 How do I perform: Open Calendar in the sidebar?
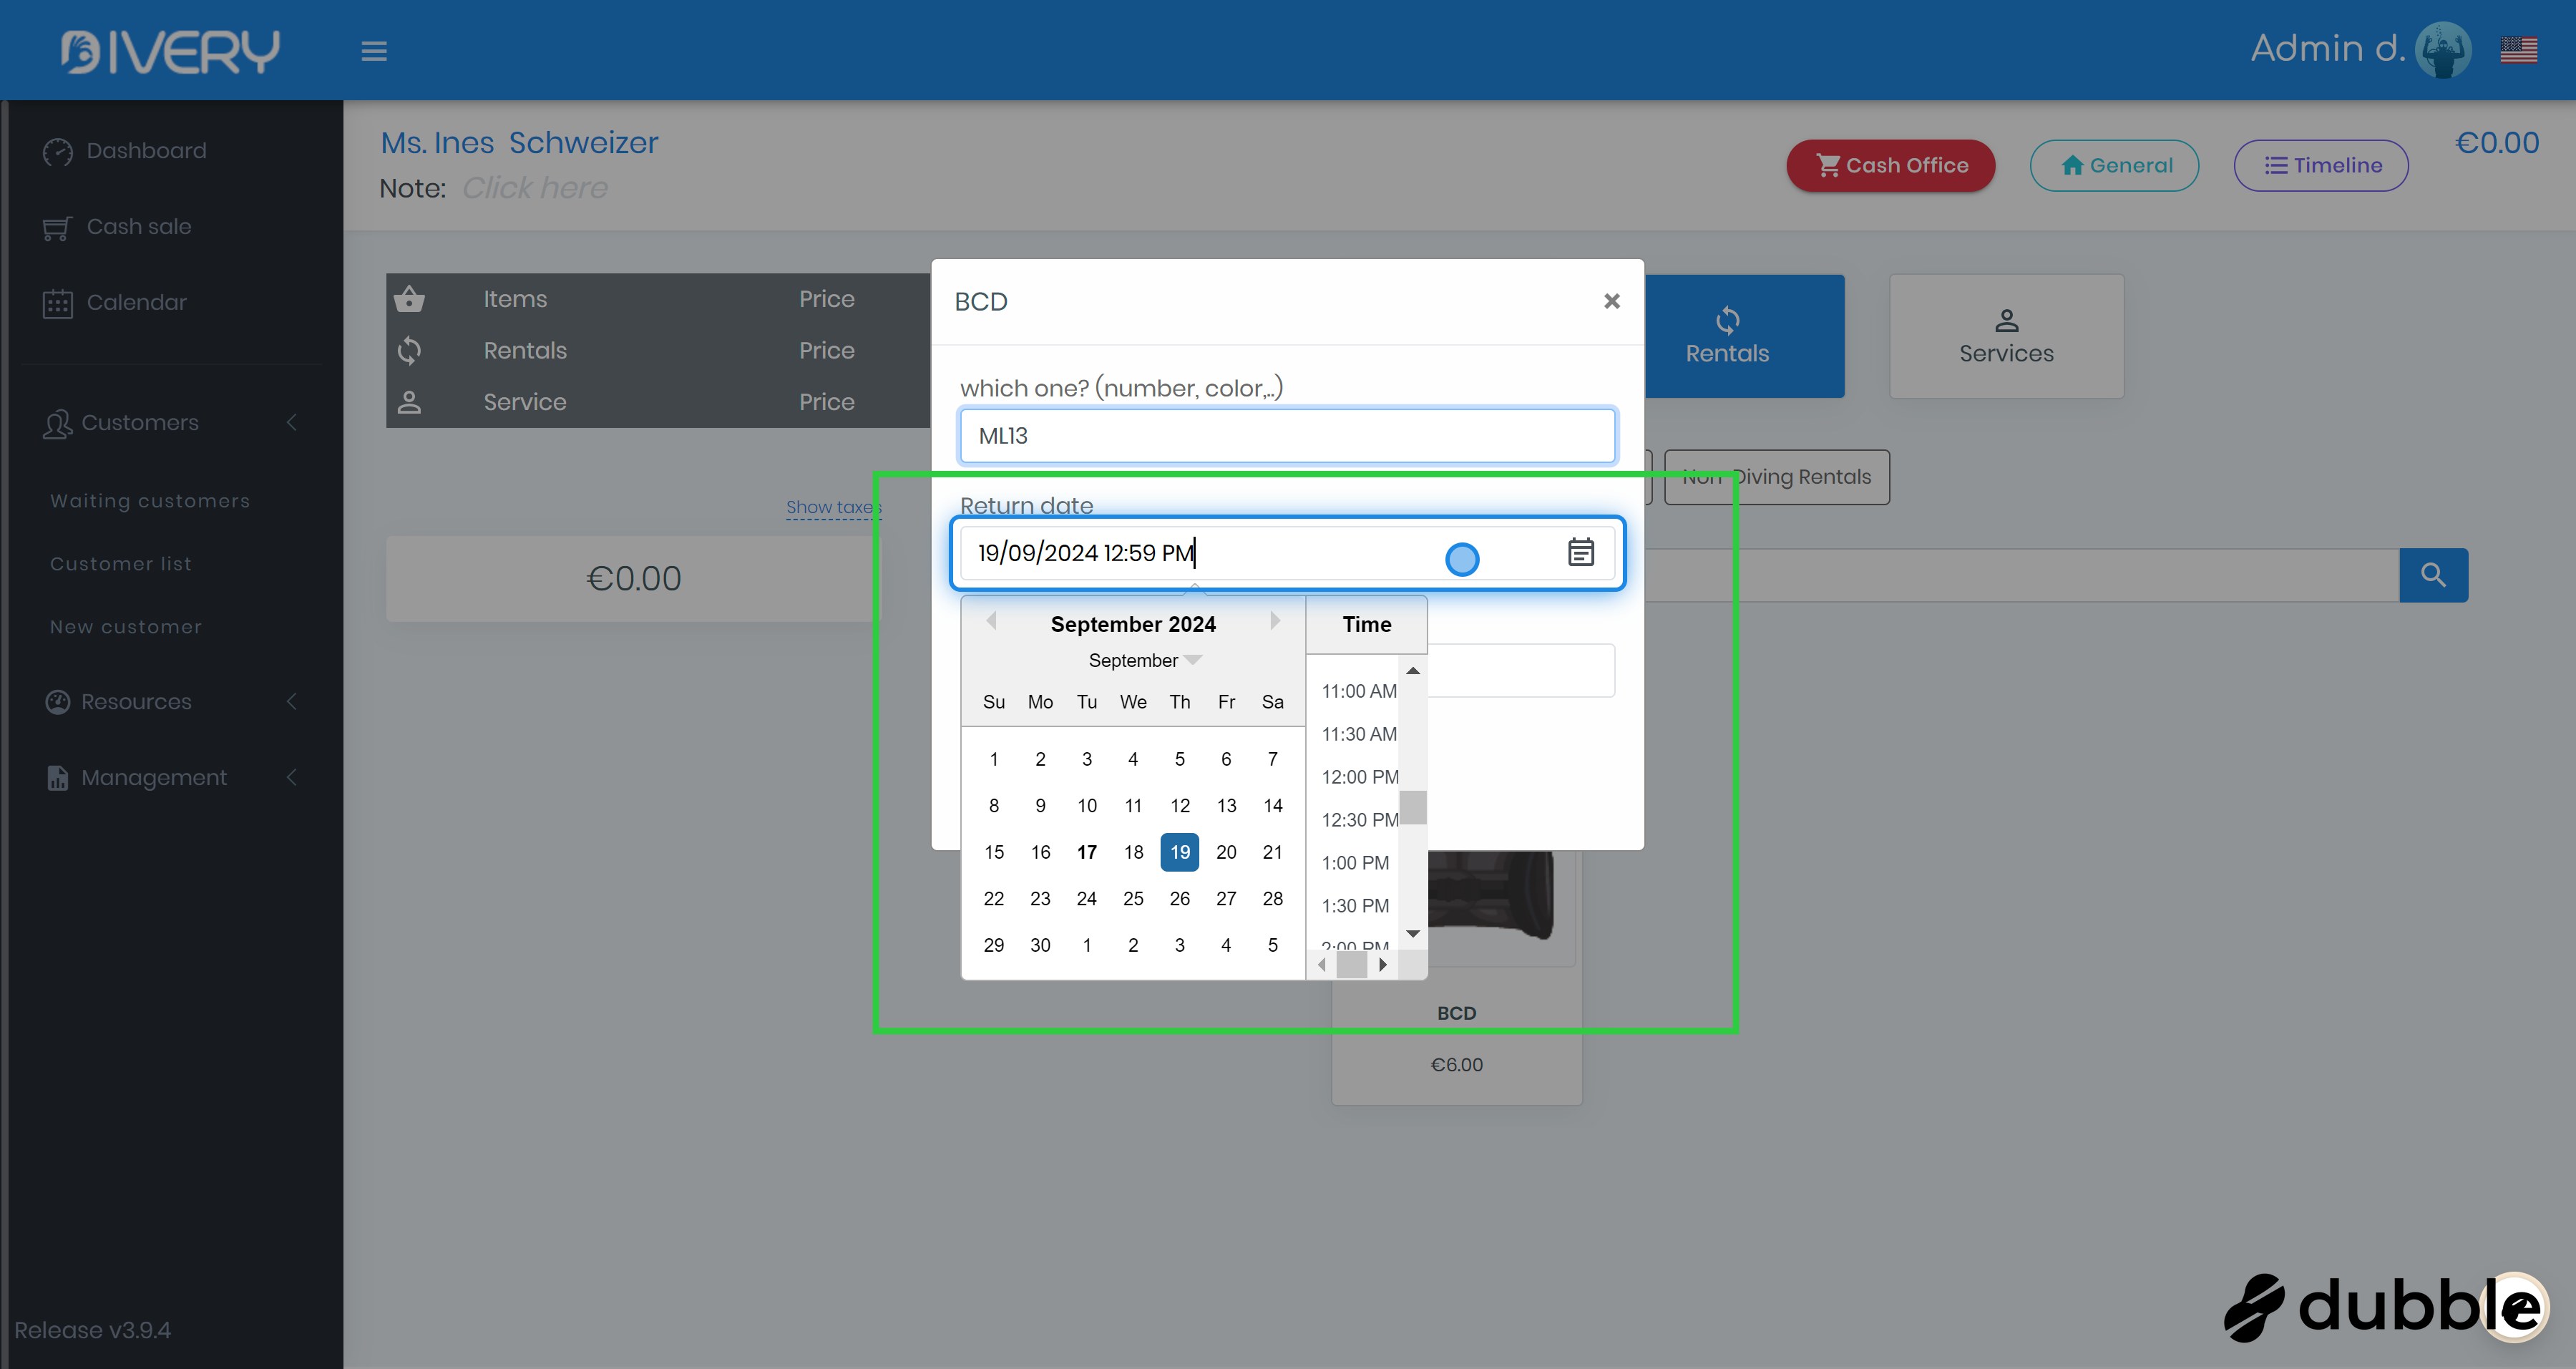(x=136, y=302)
